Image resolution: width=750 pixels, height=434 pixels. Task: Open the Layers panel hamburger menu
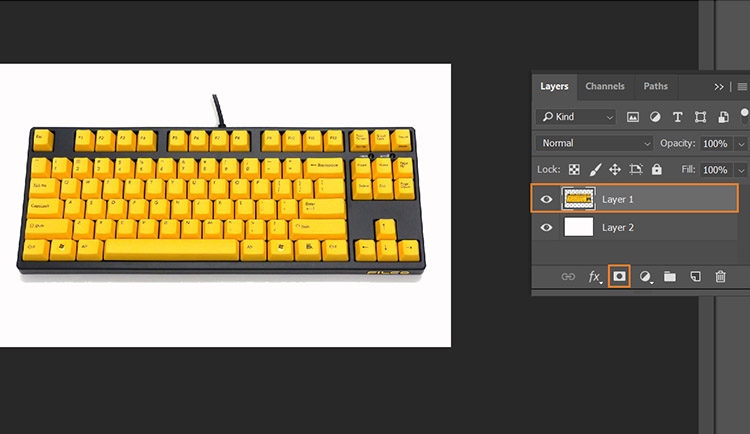[742, 87]
